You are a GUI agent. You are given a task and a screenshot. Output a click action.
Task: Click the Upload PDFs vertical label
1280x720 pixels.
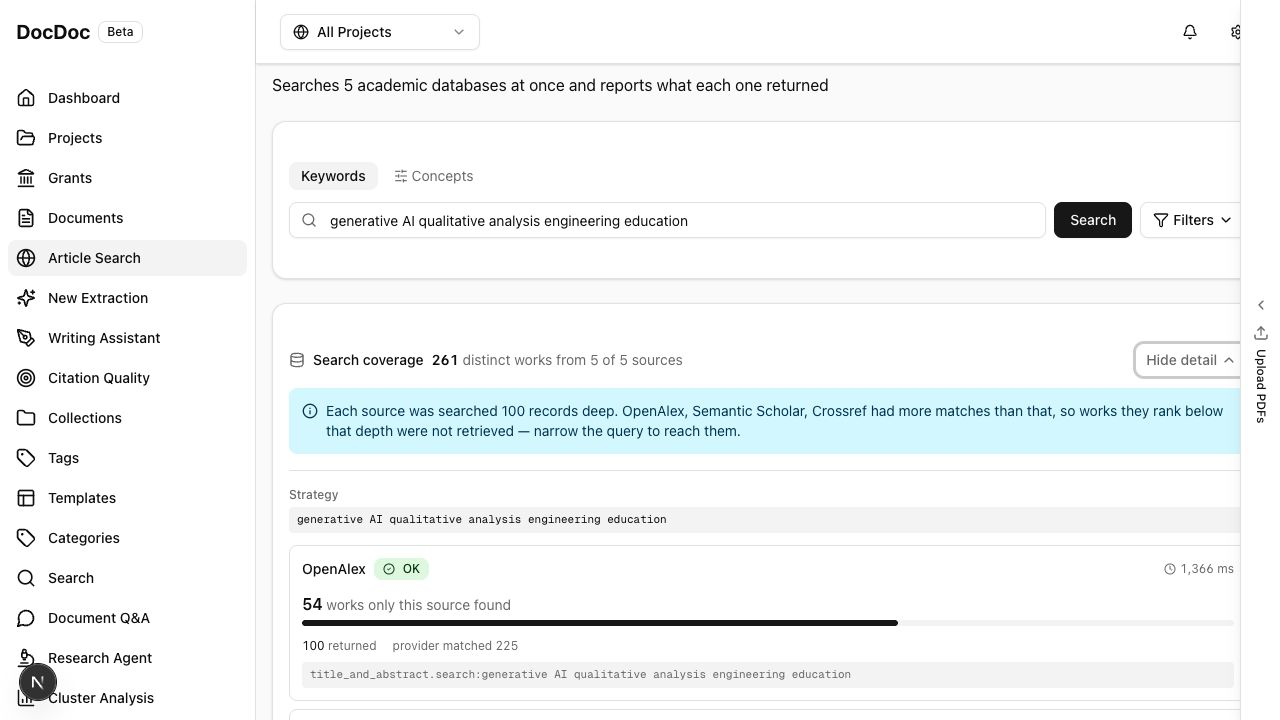pyautogui.click(x=1261, y=386)
